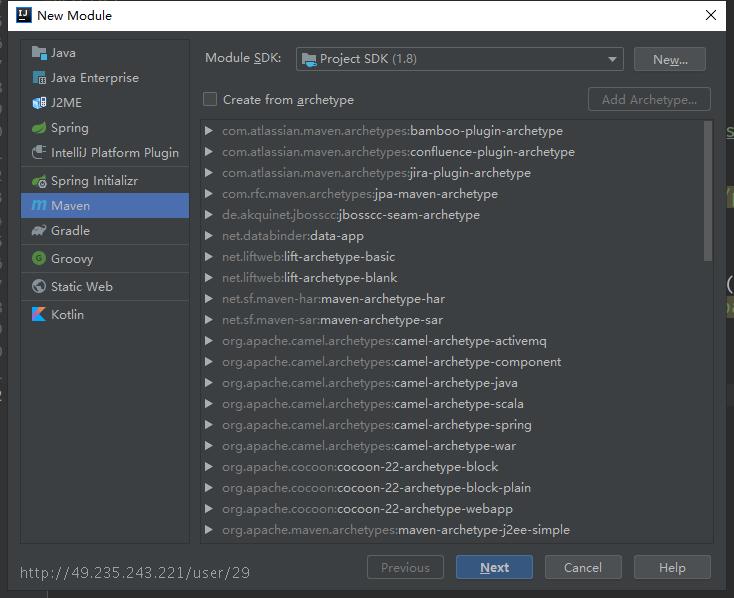The height and width of the screenshot is (598, 734).
Task: Expand the bamboo-plugin-archetype entry
Action: 209,131
